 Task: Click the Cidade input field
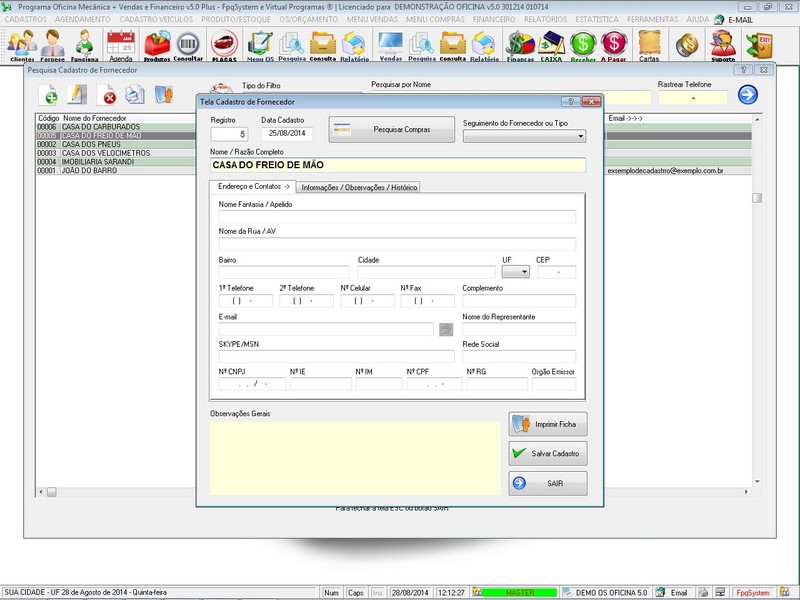pyautogui.click(x=426, y=272)
